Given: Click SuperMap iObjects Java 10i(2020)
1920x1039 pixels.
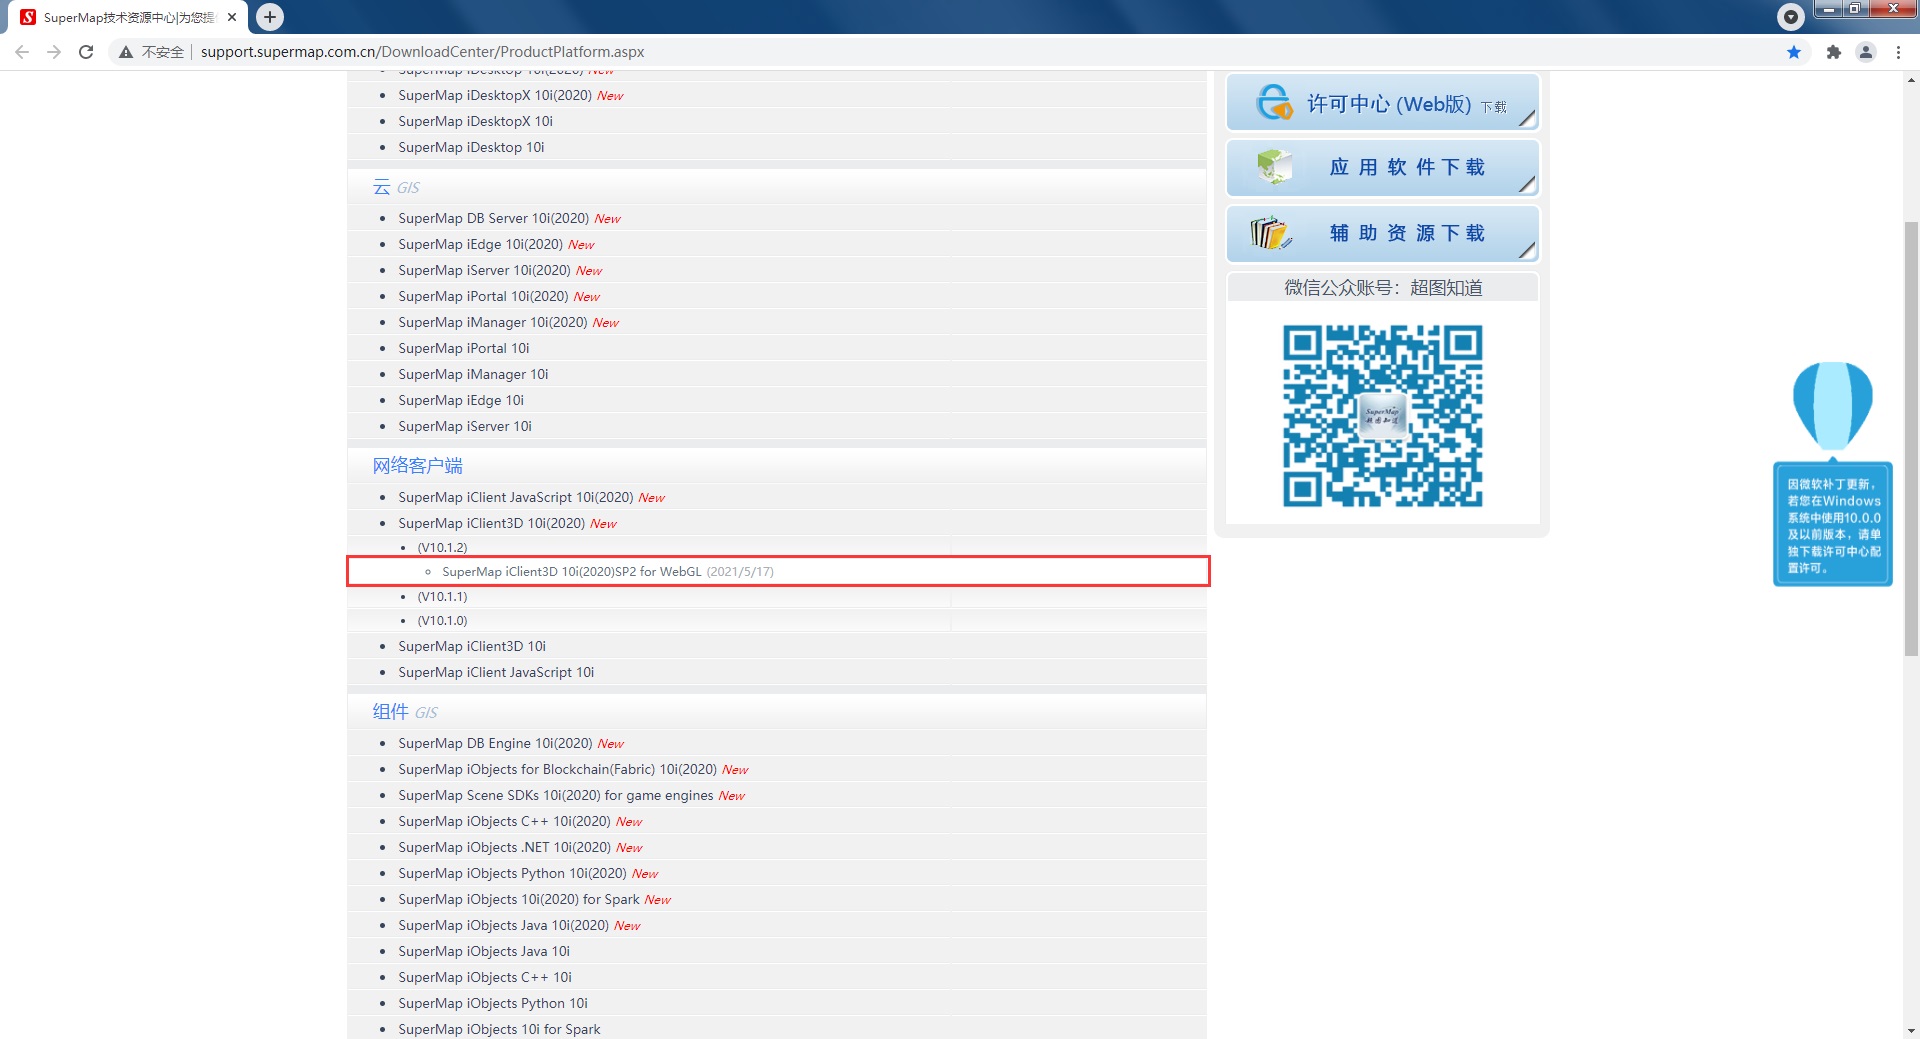Looking at the screenshot, I should pos(503,925).
